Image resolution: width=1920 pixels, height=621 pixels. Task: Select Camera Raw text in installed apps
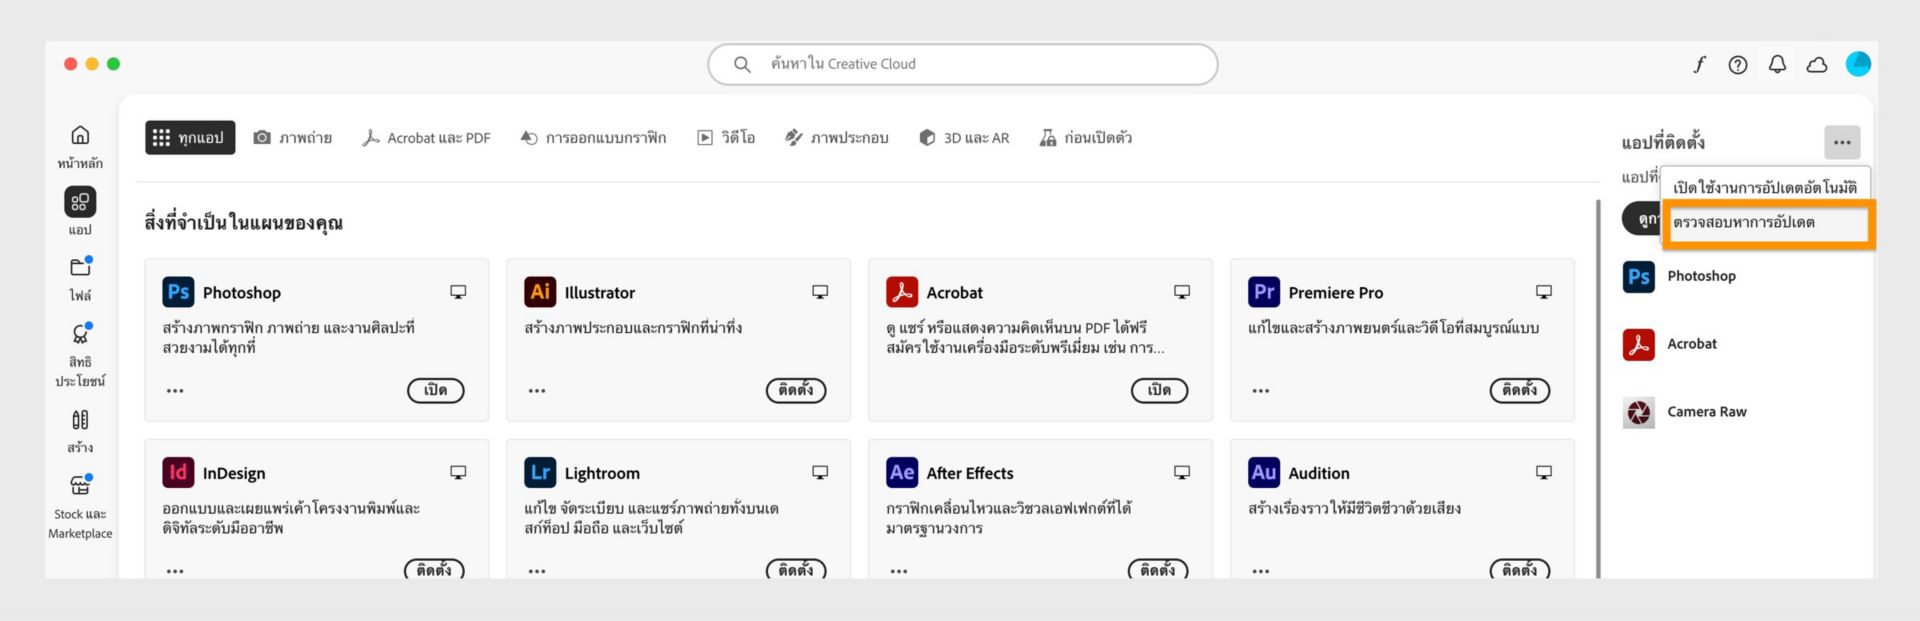(1706, 412)
